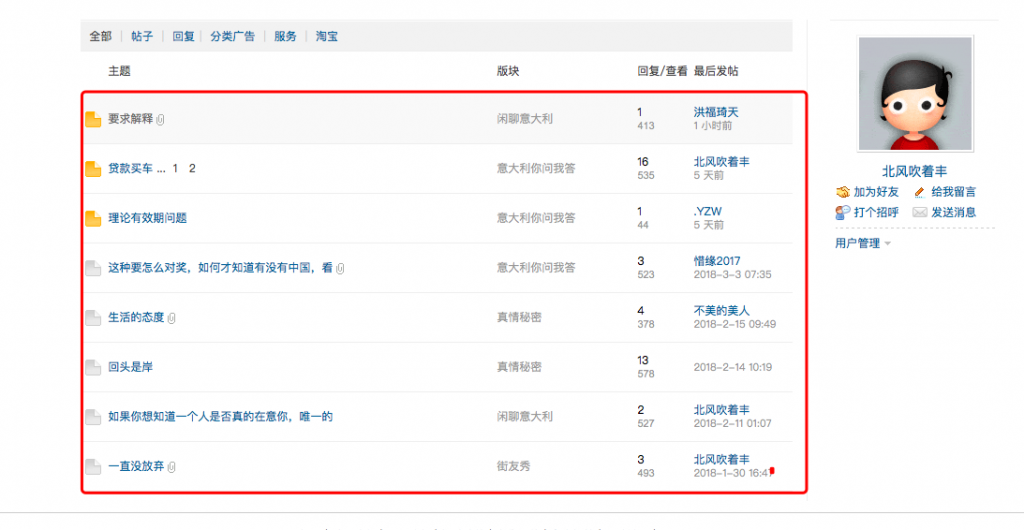1024x530 pixels.
Task: Click the folder icon beside 贷款买车
Action: 93,169
